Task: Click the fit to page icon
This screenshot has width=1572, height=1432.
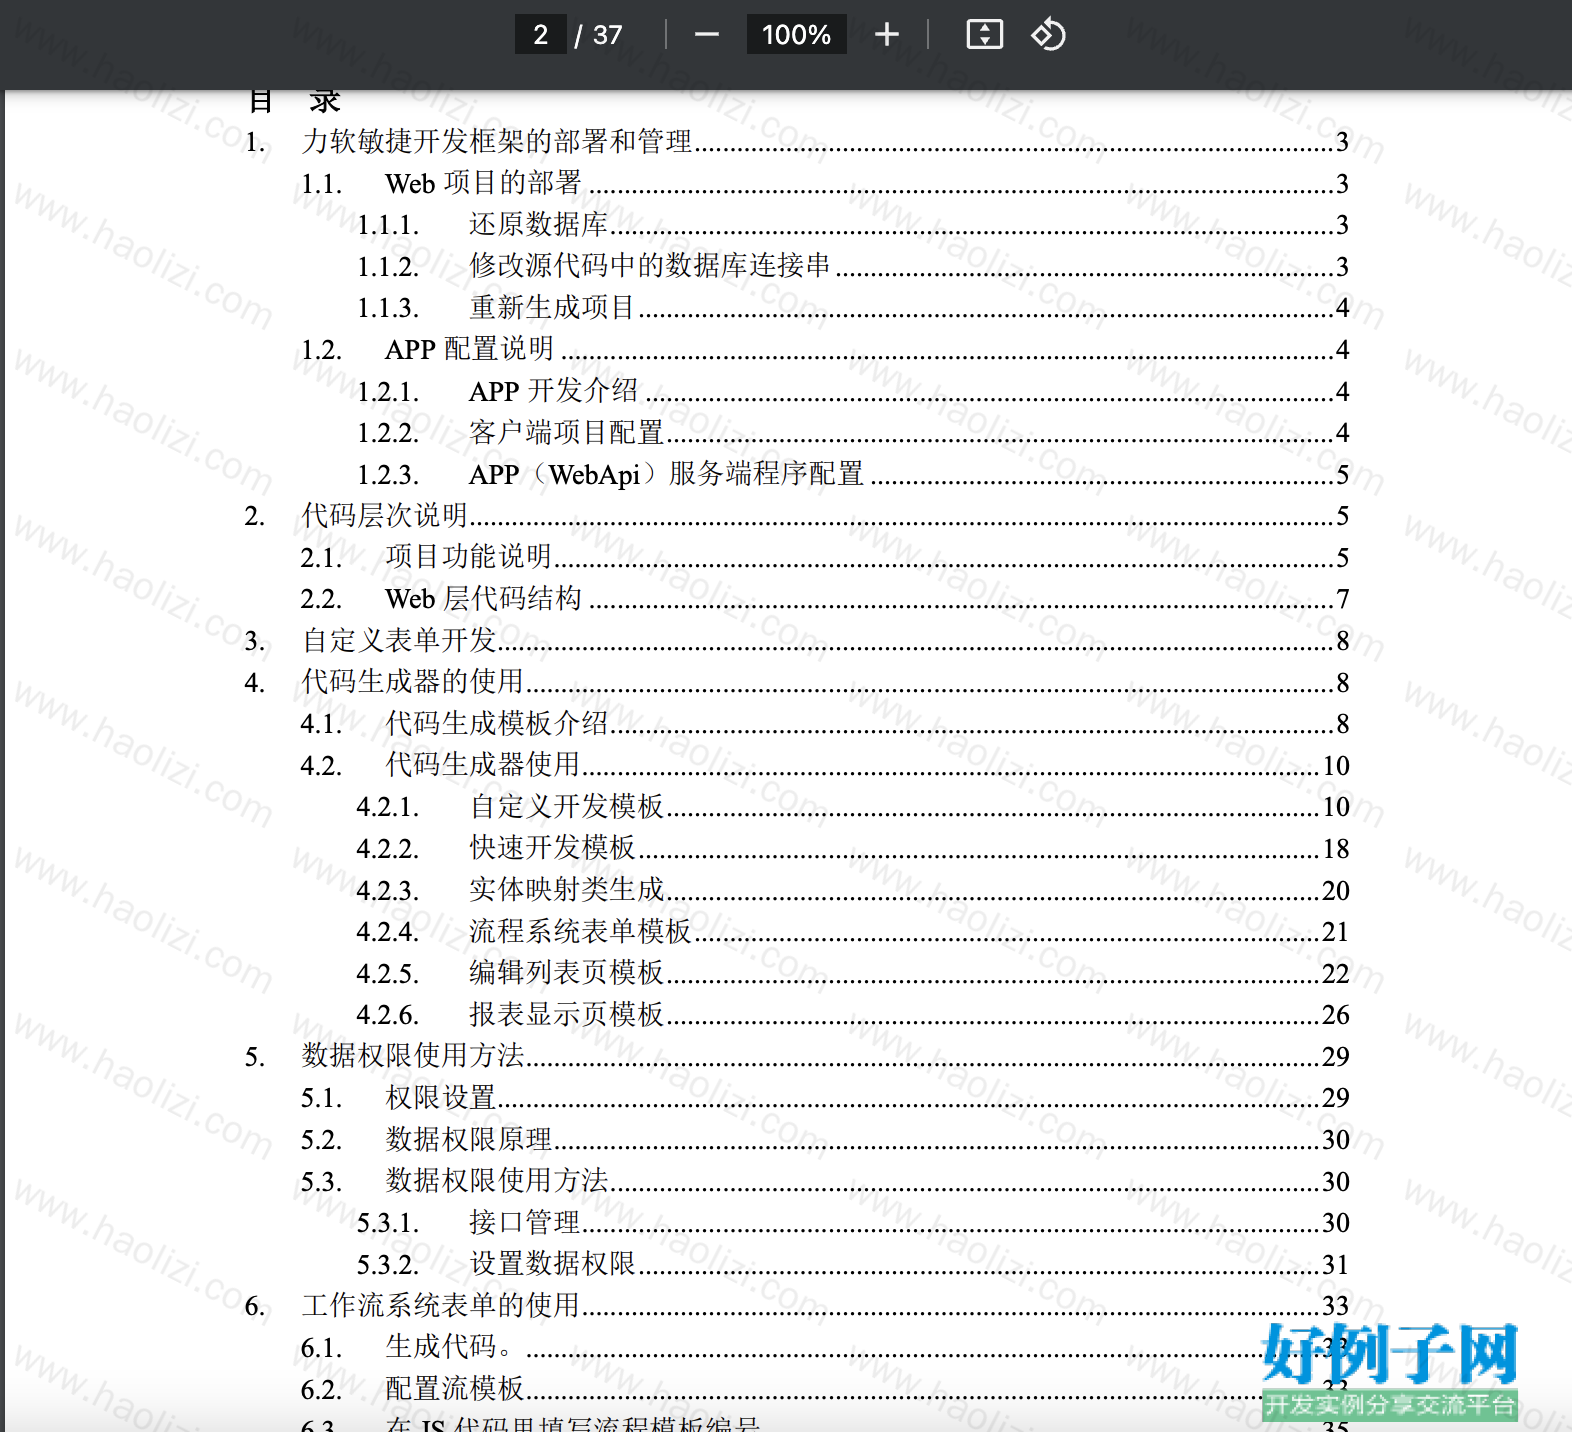Action: point(984,35)
